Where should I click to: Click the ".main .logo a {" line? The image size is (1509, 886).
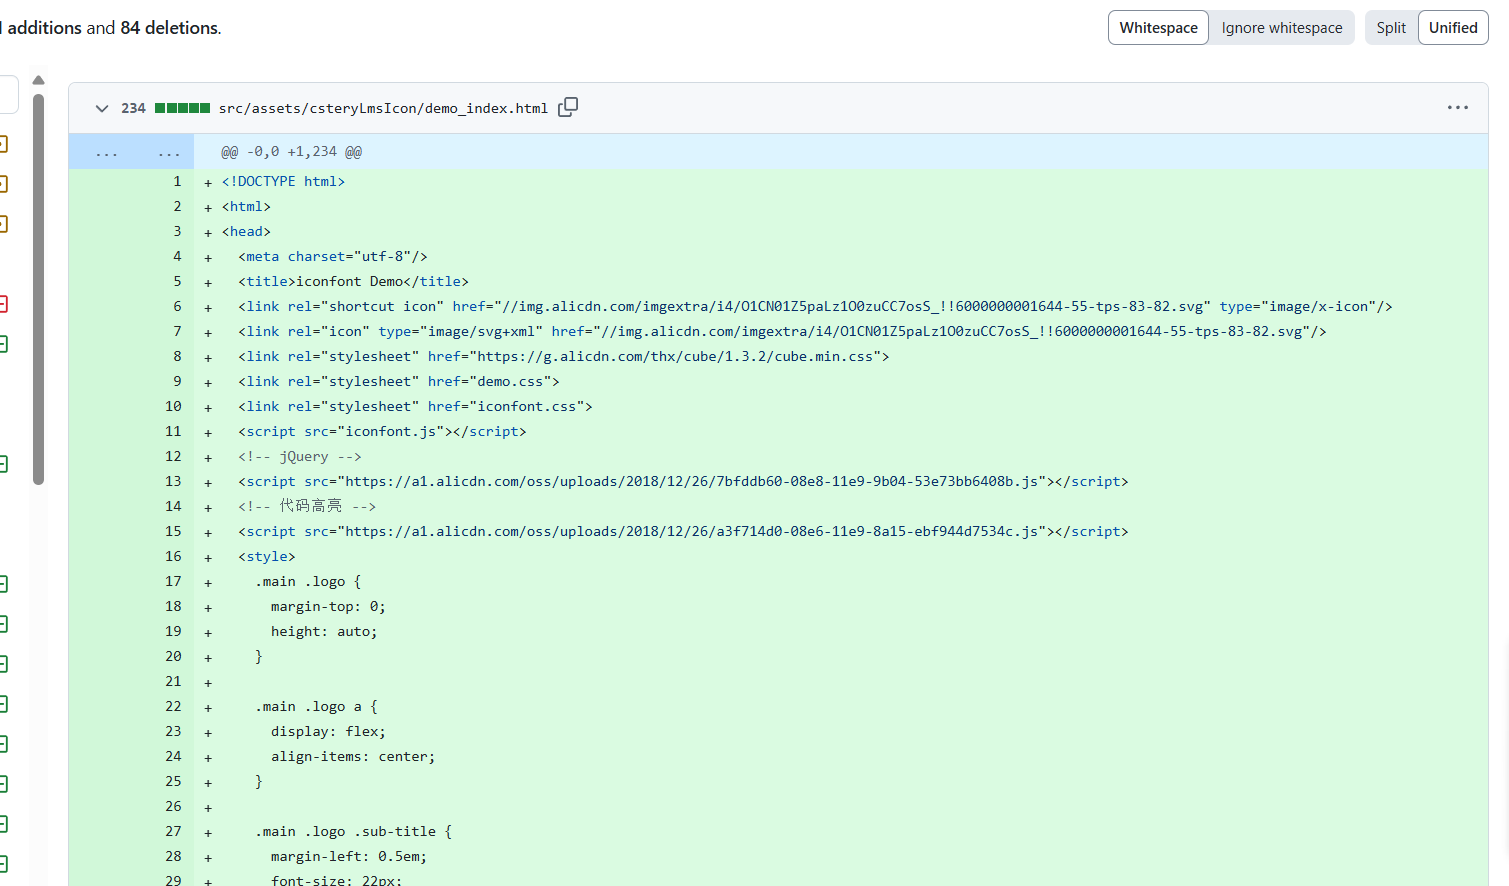coord(316,706)
